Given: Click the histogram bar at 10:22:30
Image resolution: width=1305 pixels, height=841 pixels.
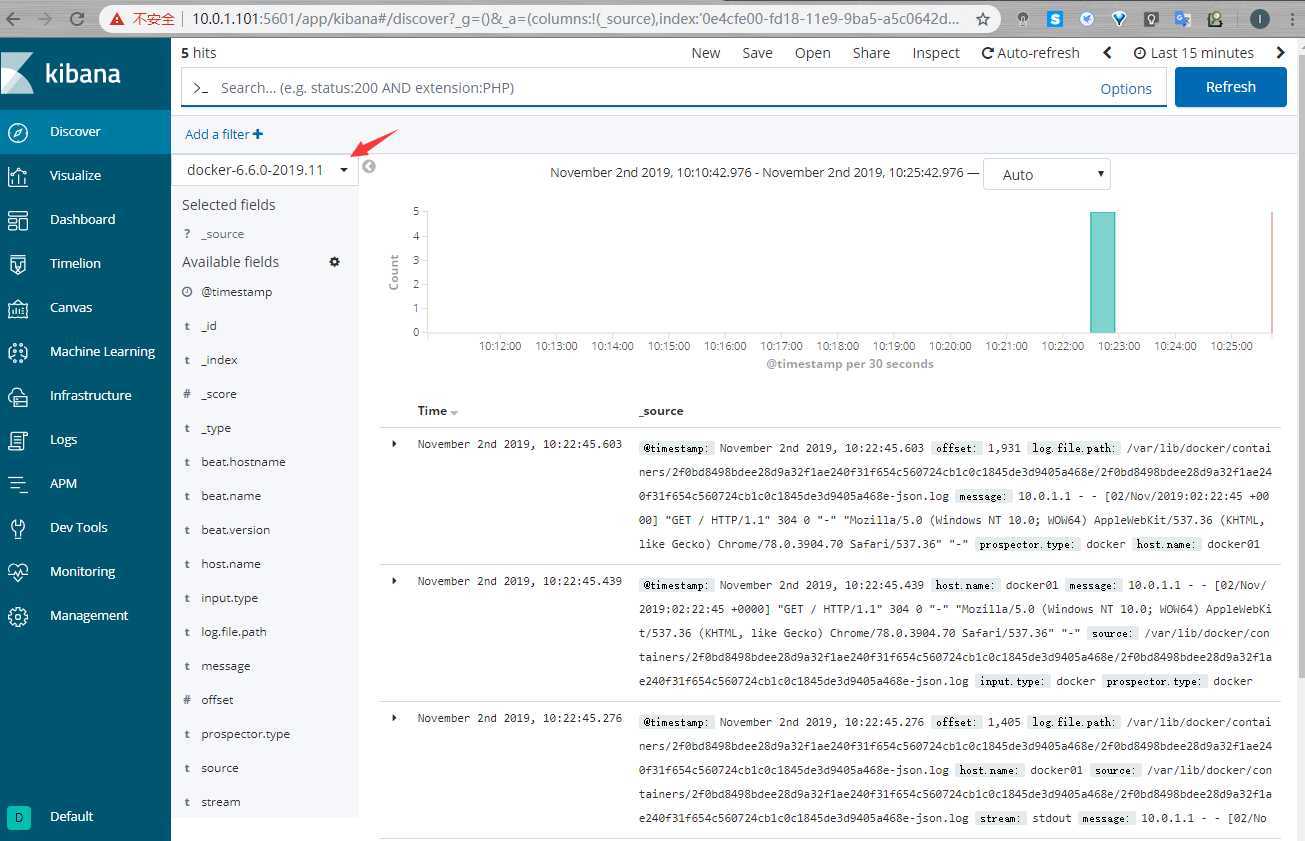Looking at the screenshot, I should [1102, 271].
